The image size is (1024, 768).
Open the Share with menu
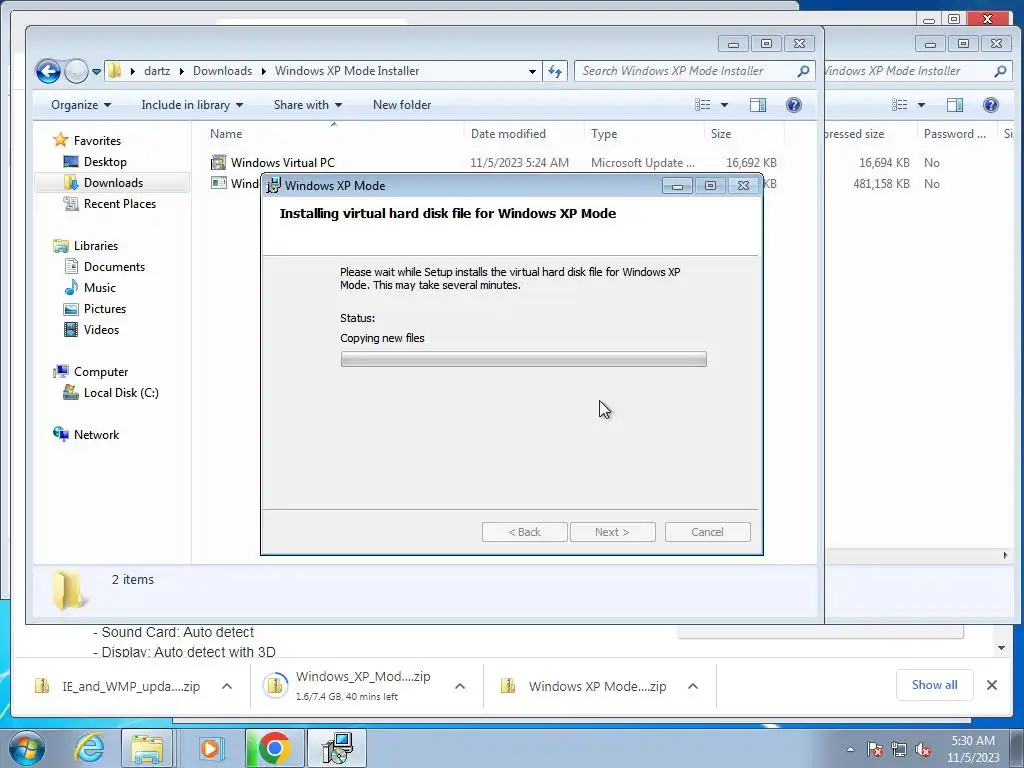point(308,104)
